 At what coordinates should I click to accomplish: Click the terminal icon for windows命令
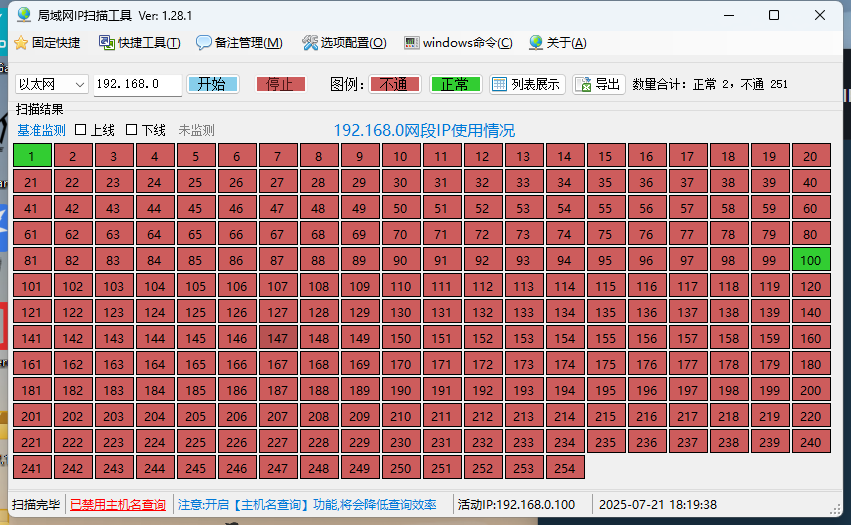tap(411, 43)
